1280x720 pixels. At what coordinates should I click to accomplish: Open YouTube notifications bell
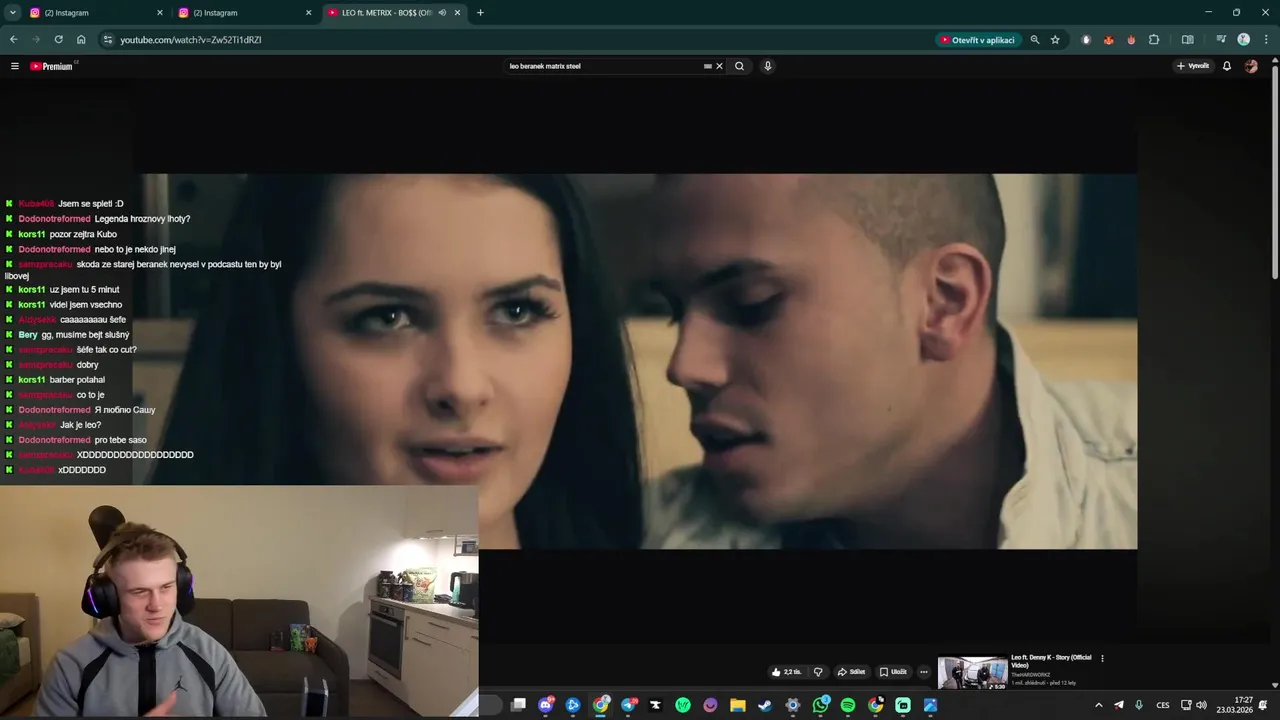pyautogui.click(x=1227, y=66)
